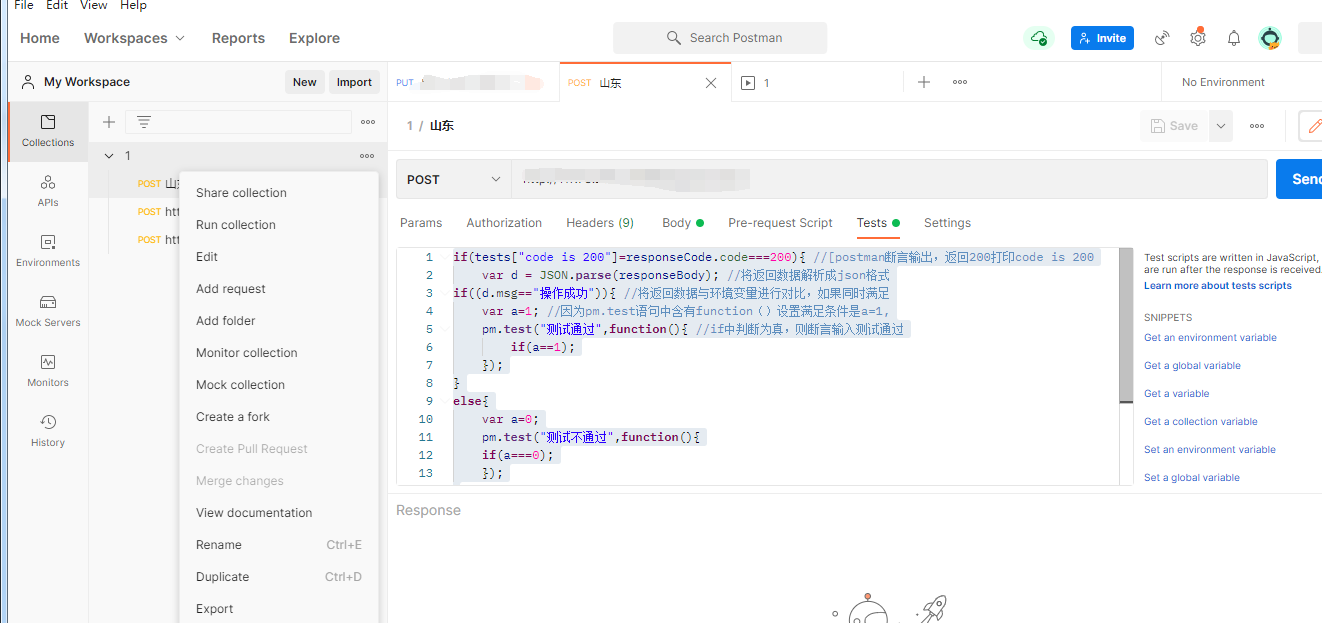Collapse collection 1 in the tree

click(109, 156)
